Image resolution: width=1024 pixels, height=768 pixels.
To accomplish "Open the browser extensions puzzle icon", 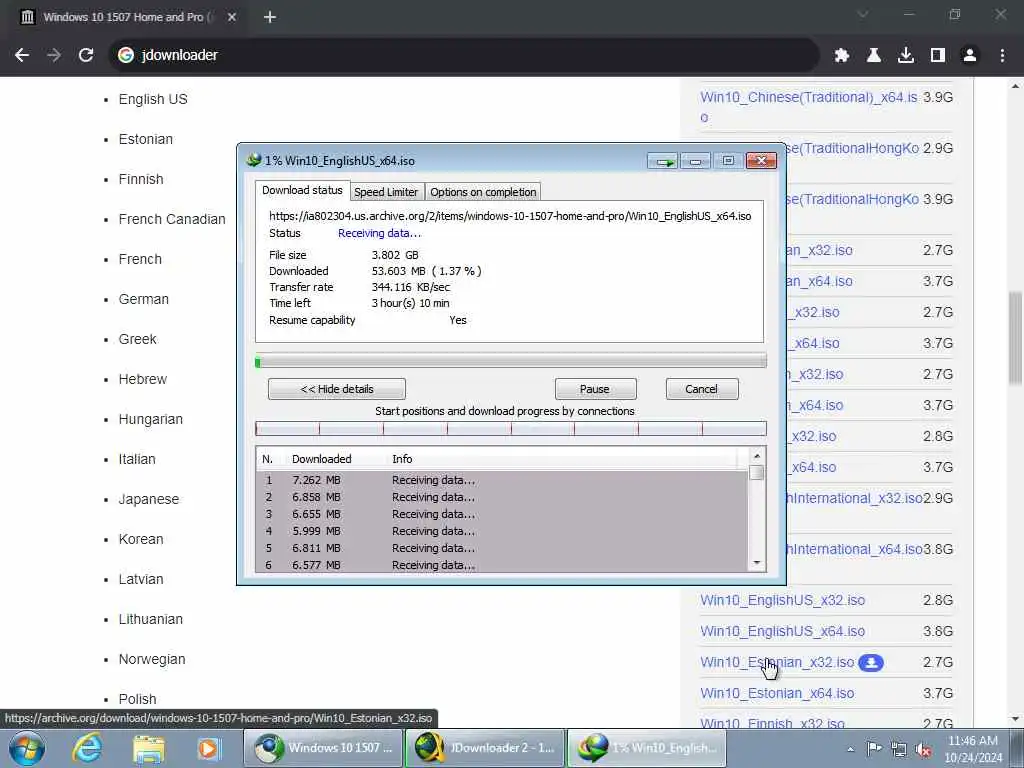I will coord(842,56).
